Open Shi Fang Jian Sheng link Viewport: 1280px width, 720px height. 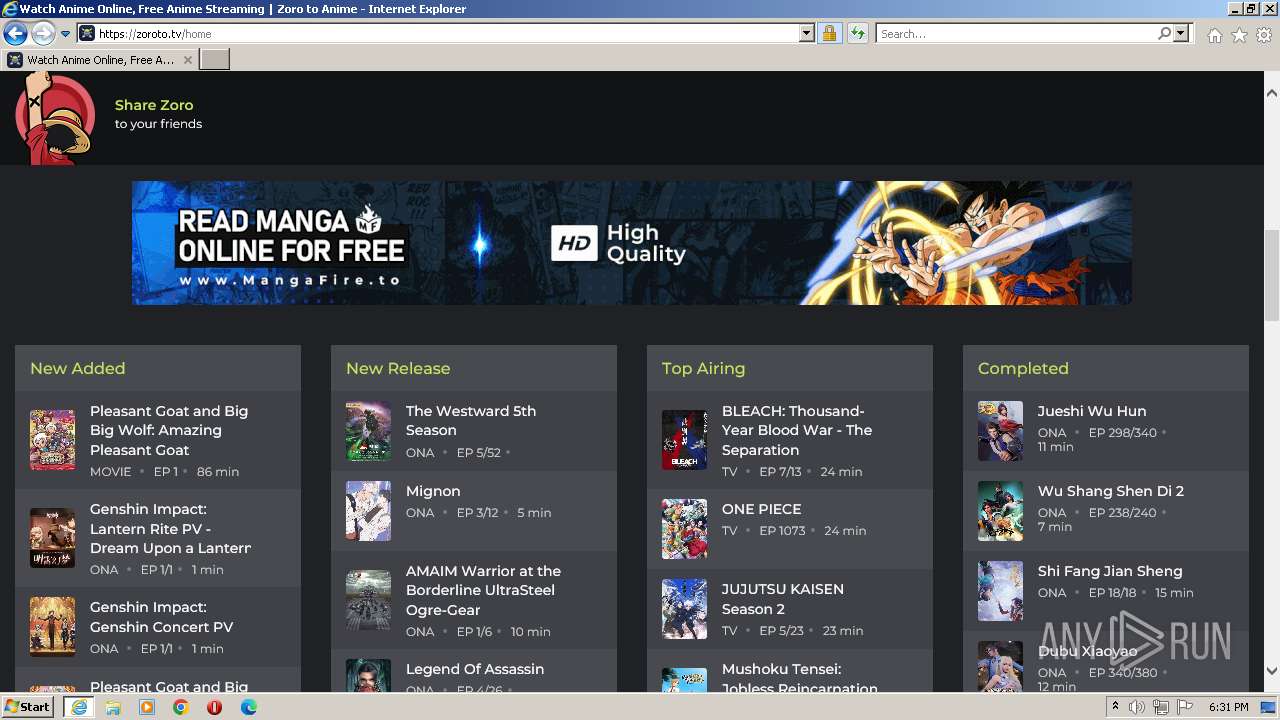pyautogui.click(x=1110, y=571)
